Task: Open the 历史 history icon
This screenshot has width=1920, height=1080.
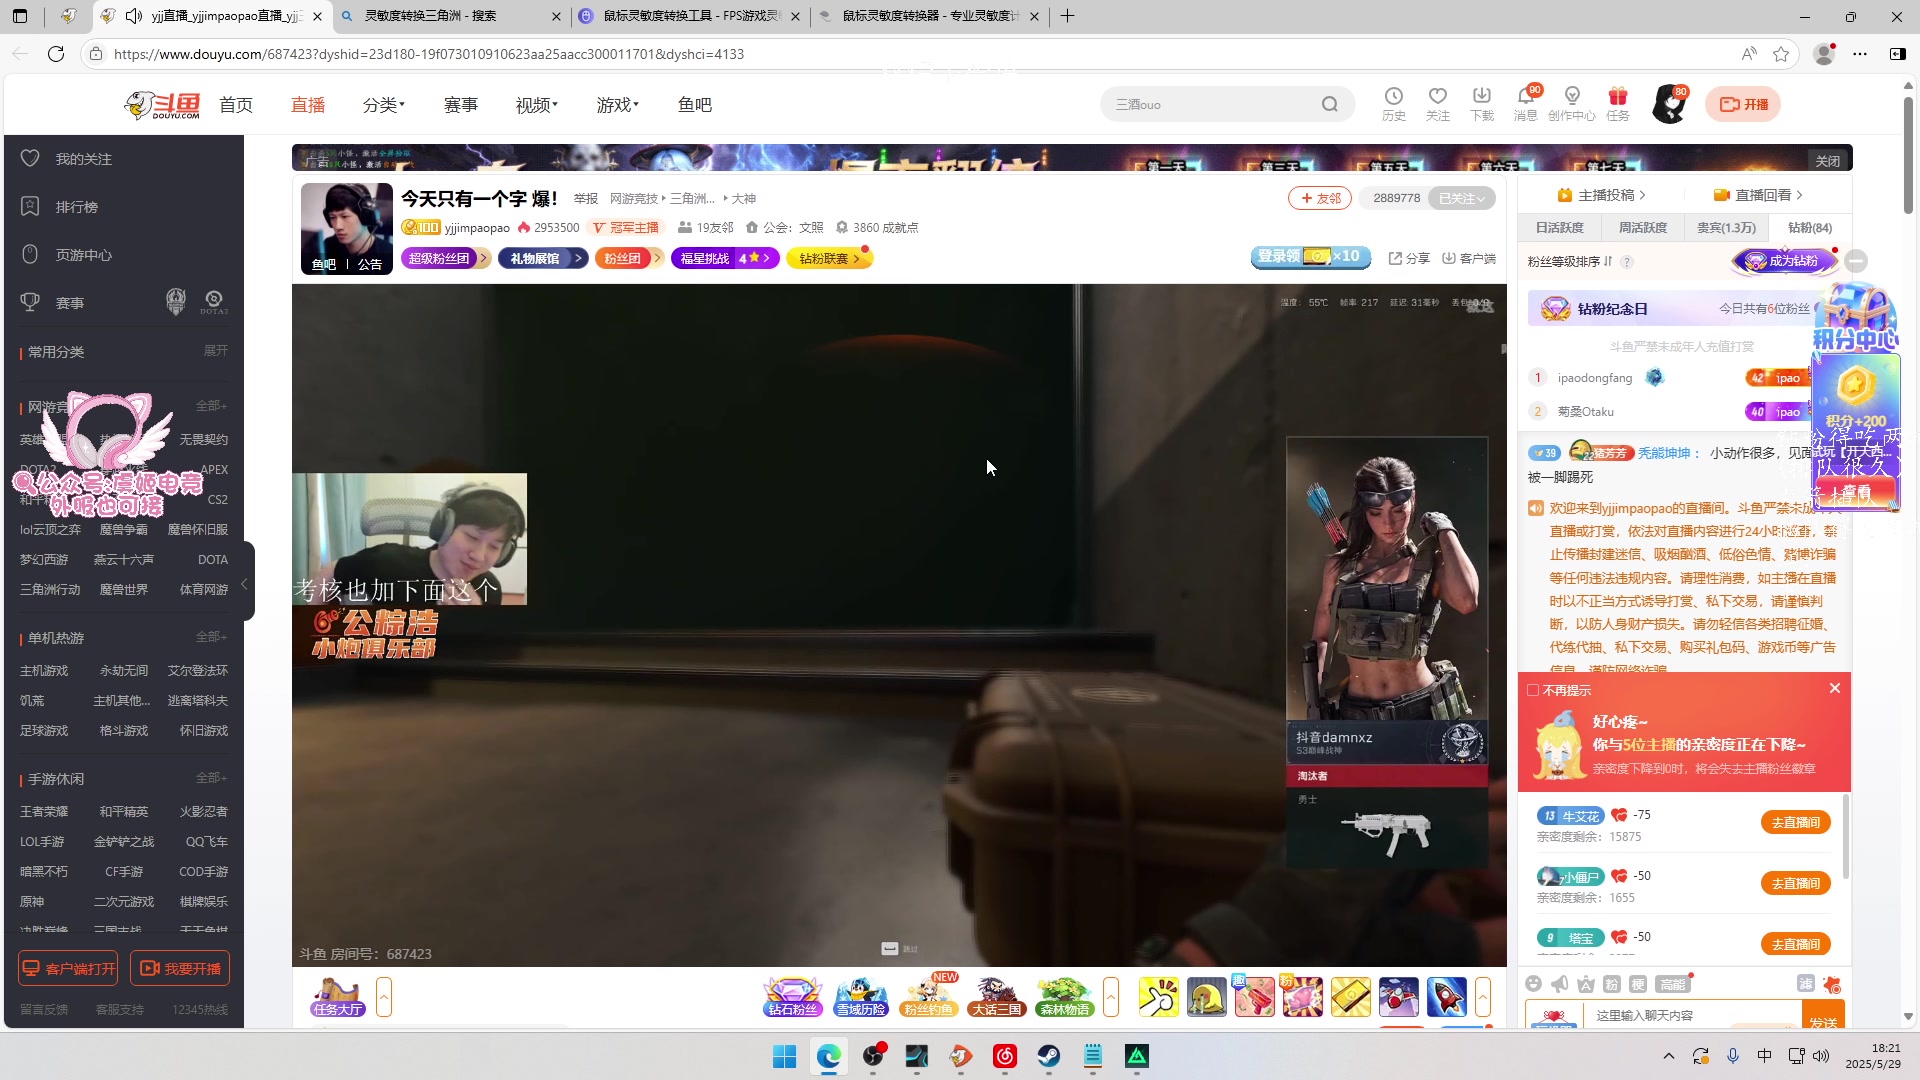Action: [x=1393, y=103]
